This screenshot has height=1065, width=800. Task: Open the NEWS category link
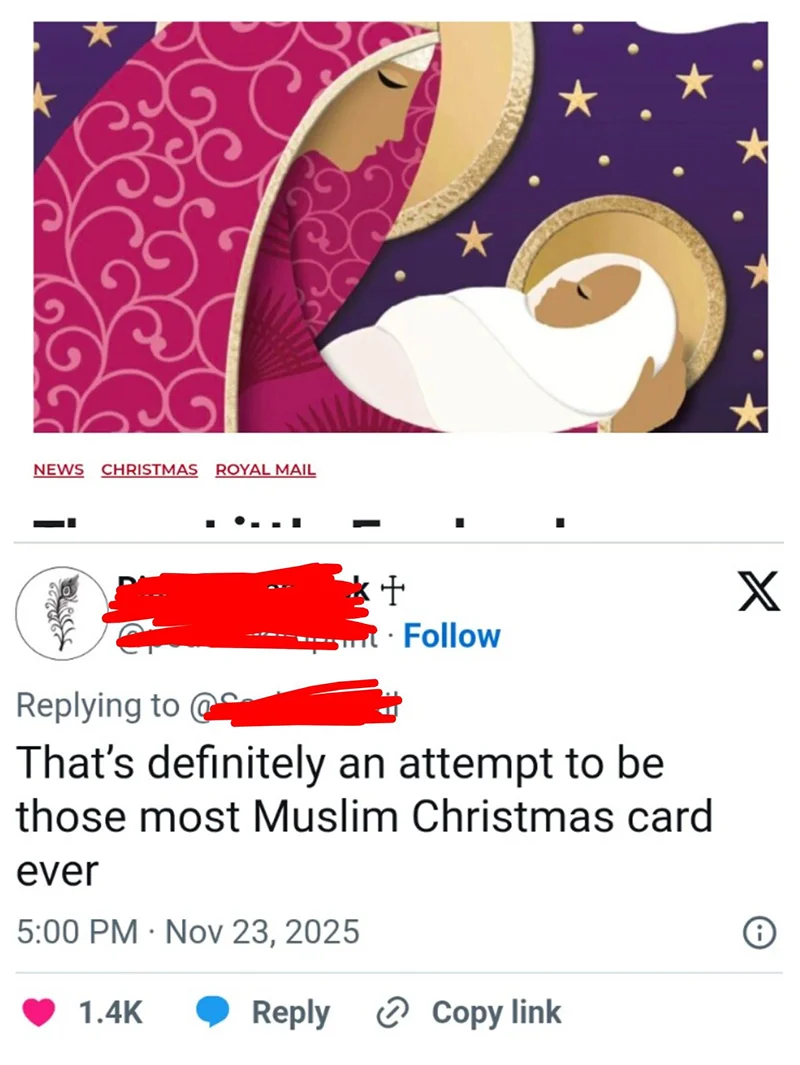[x=59, y=469]
